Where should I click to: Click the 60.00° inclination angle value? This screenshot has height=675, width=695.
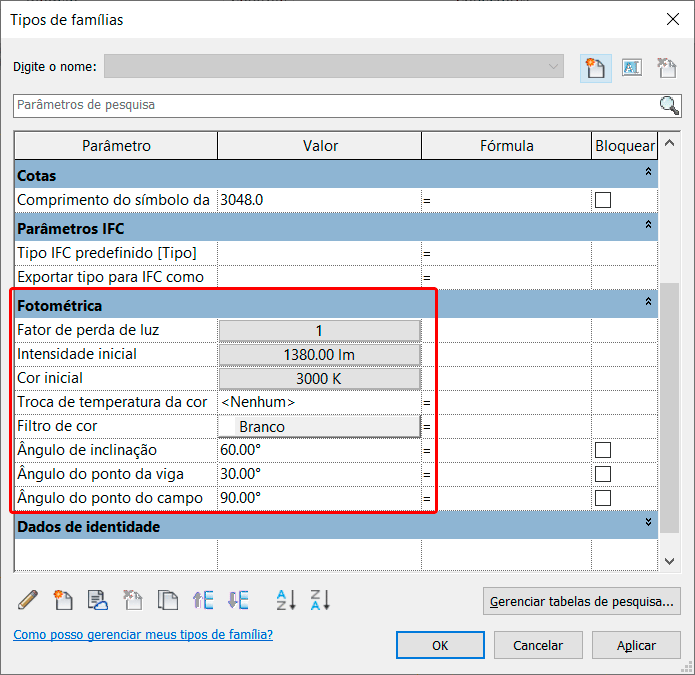pos(319,450)
